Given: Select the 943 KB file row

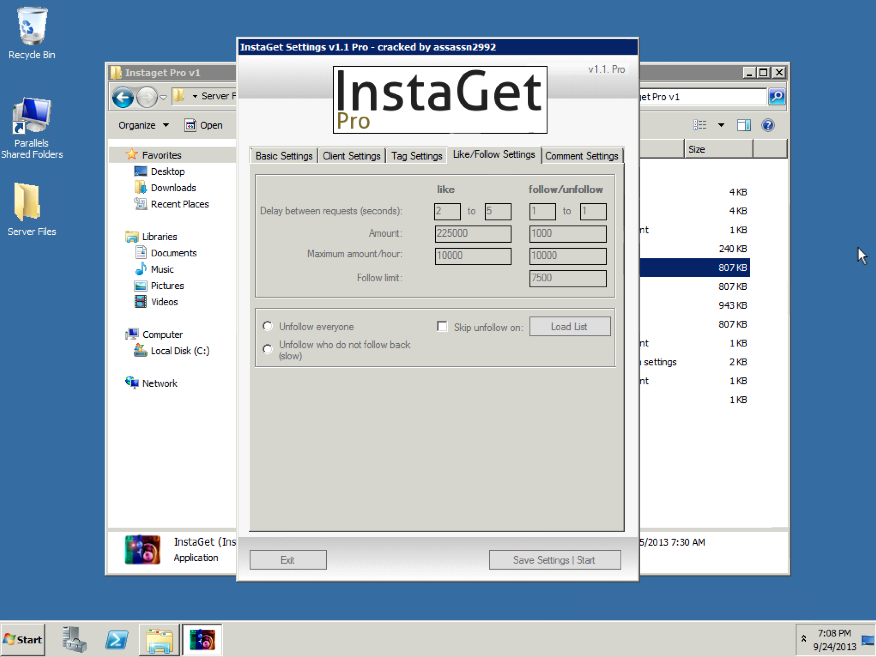Looking at the screenshot, I should pos(694,306).
